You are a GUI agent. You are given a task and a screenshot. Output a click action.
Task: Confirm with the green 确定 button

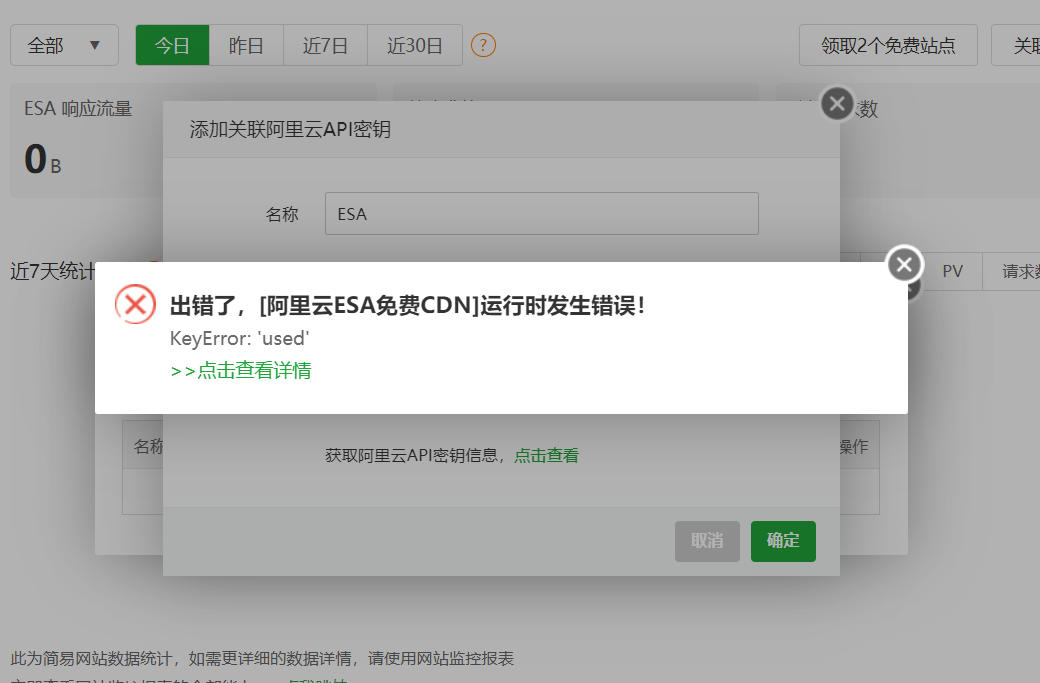coord(783,541)
